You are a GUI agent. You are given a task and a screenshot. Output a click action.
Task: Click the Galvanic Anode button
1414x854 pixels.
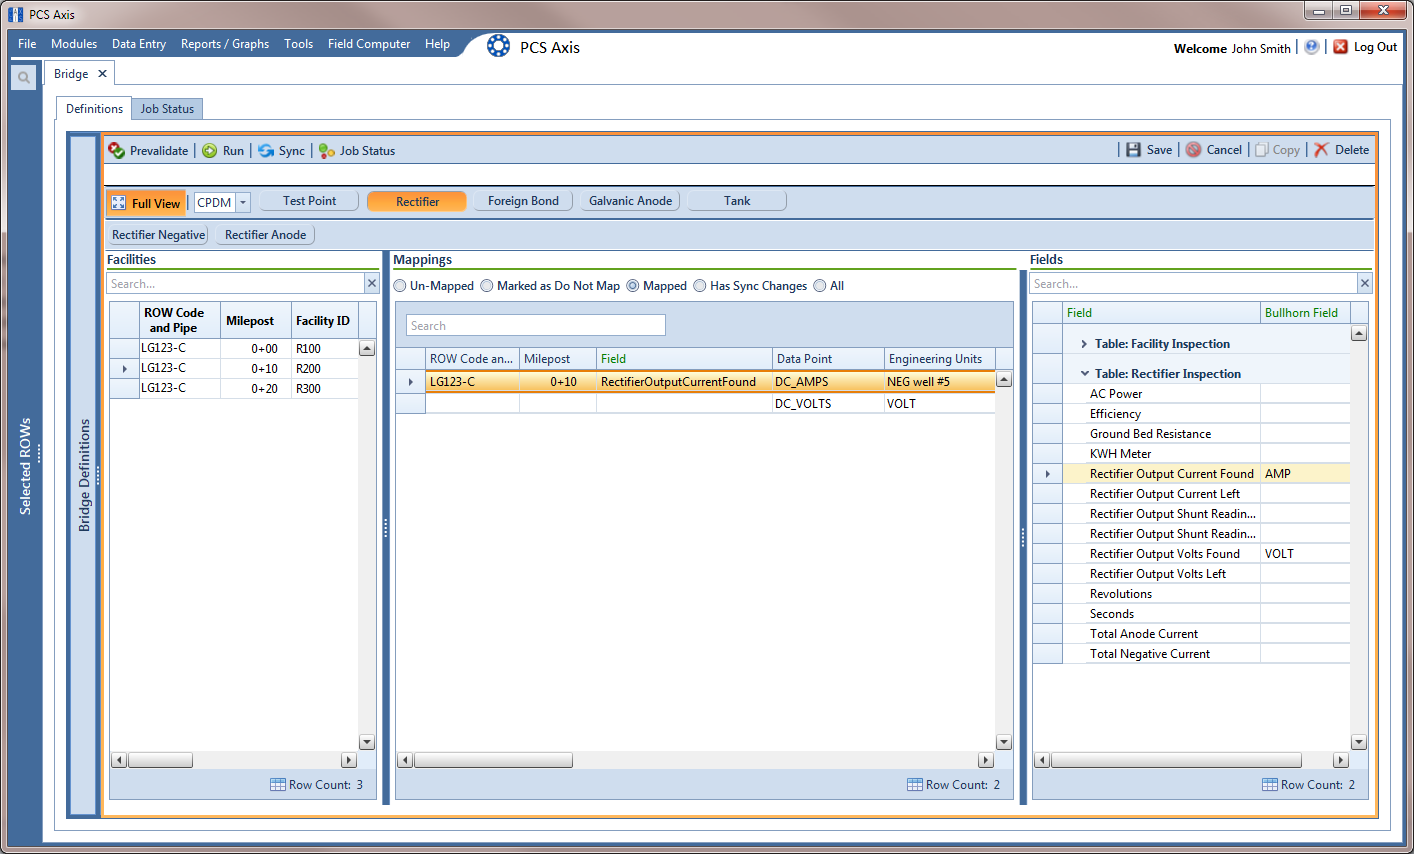630,201
